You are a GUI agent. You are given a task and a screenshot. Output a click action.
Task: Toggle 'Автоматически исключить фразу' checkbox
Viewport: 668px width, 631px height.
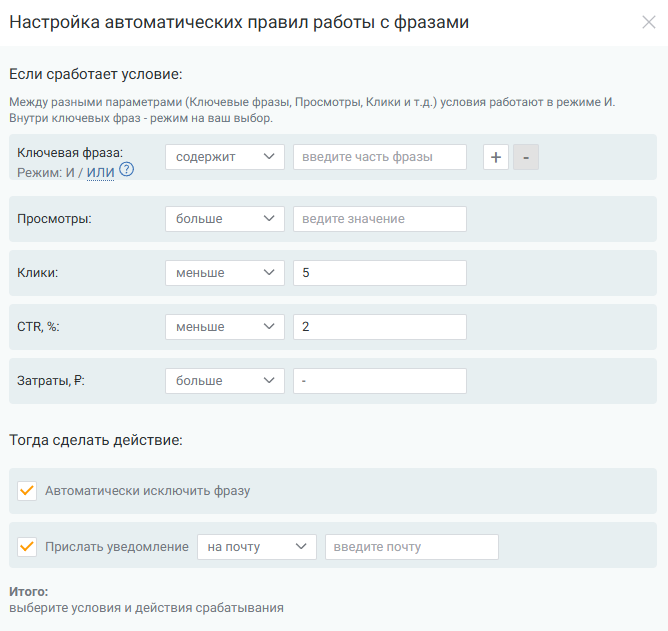[28, 491]
